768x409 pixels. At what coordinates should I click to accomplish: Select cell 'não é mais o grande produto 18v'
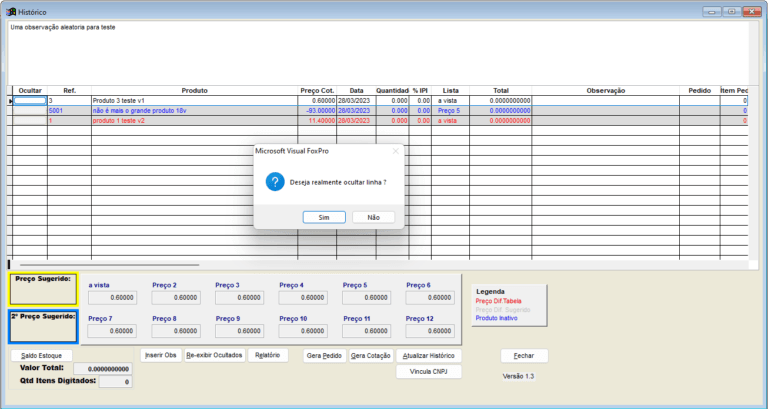pyautogui.click(x=194, y=111)
